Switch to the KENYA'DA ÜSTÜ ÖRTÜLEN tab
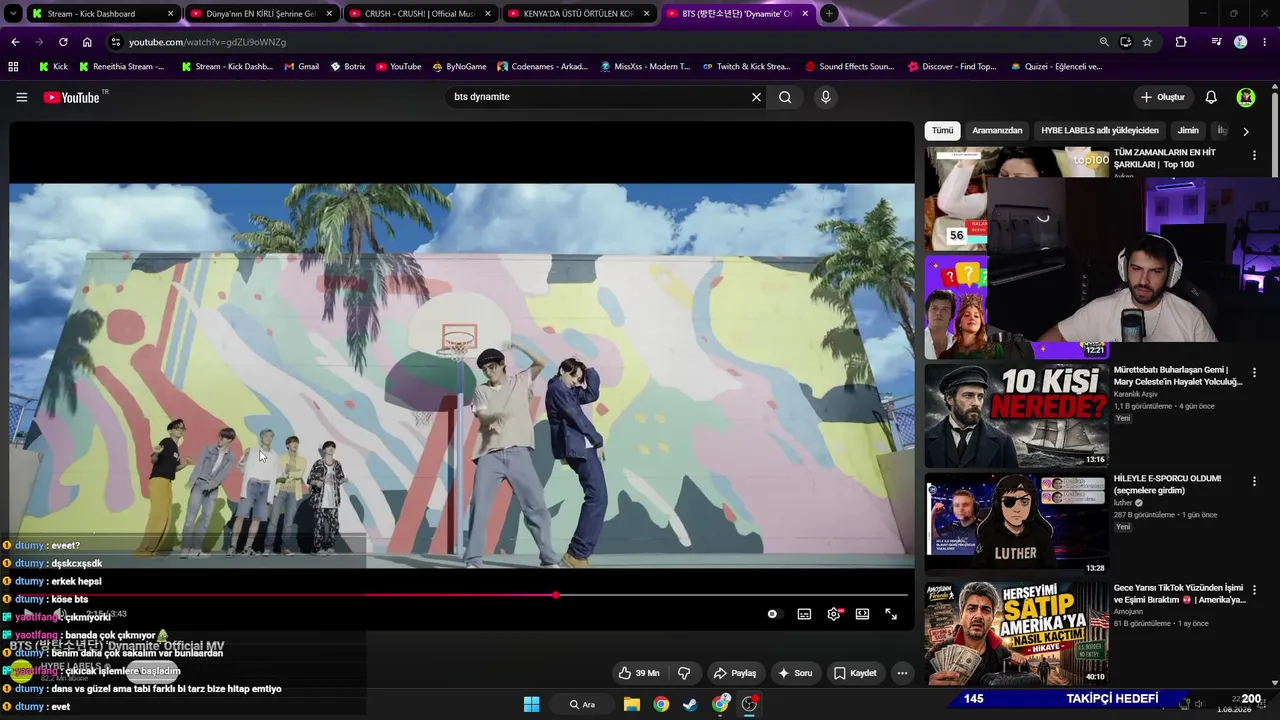The width and height of the screenshot is (1280, 720). pyautogui.click(x=577, y=14)
